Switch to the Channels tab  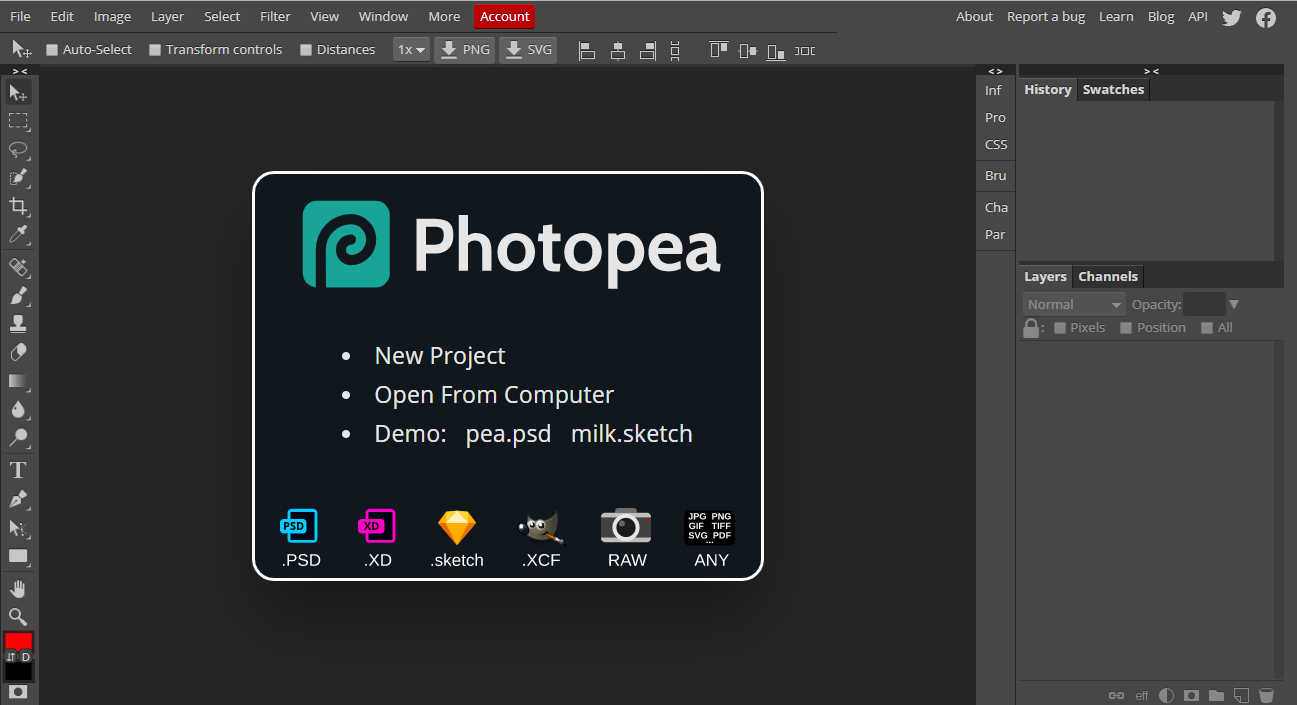pyautogui.click(x=1108, y=276)
